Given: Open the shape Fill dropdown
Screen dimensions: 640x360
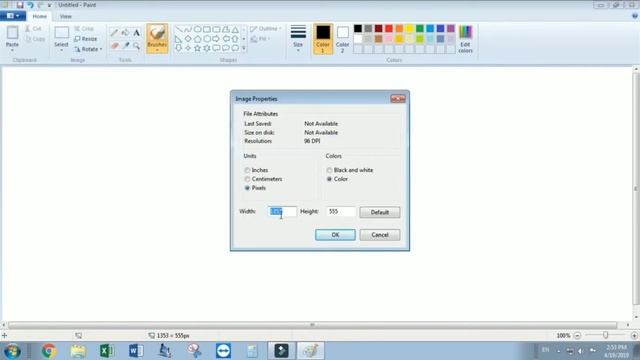Looking at the screenshot, I should pos(260,39).
